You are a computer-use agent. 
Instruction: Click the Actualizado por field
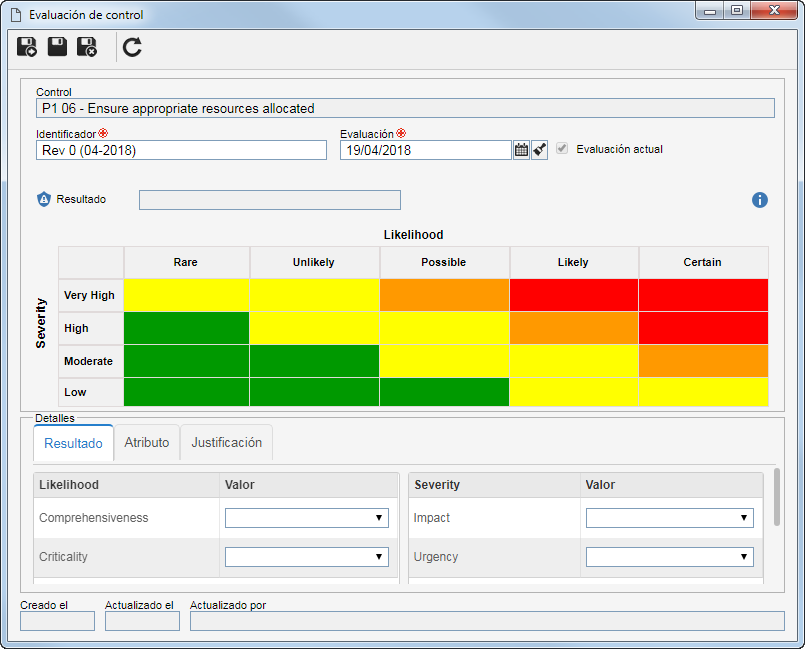tap(487, 621)
